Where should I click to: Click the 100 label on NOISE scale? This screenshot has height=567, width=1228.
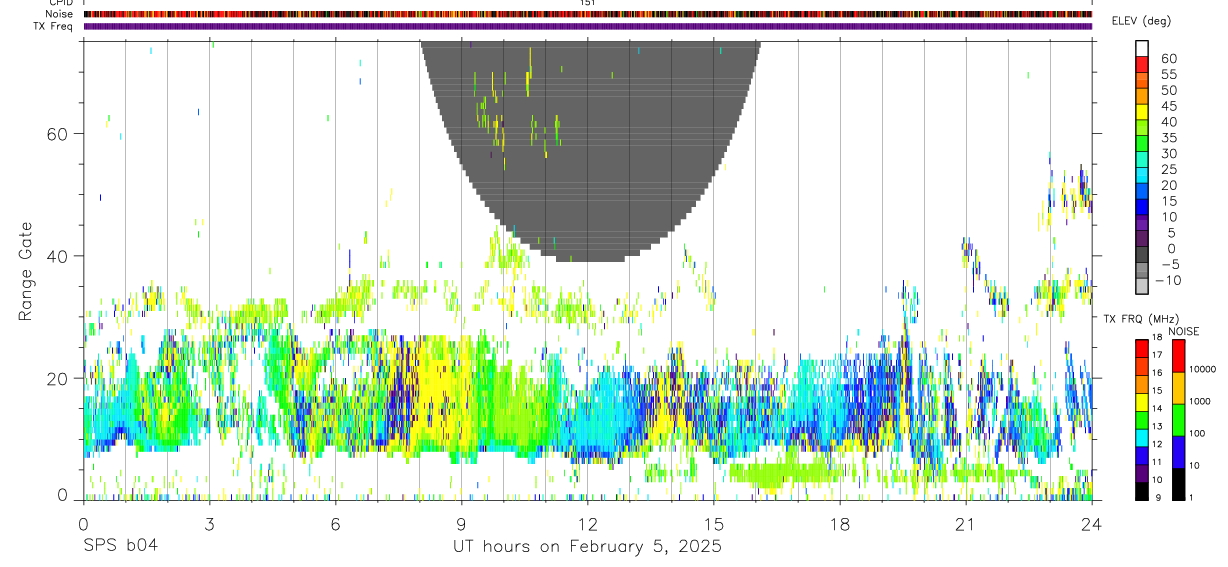pos(1198,433)
